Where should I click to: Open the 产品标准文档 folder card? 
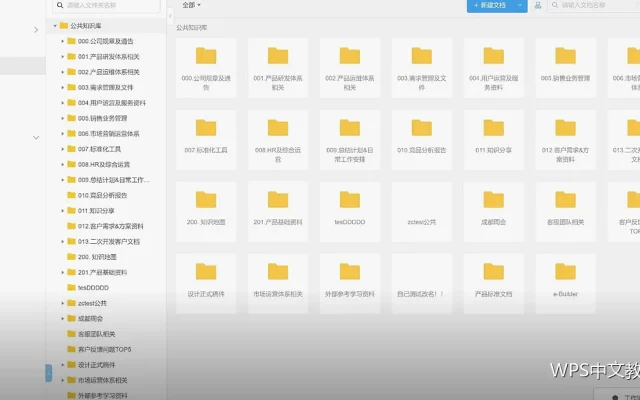(494, 284)
